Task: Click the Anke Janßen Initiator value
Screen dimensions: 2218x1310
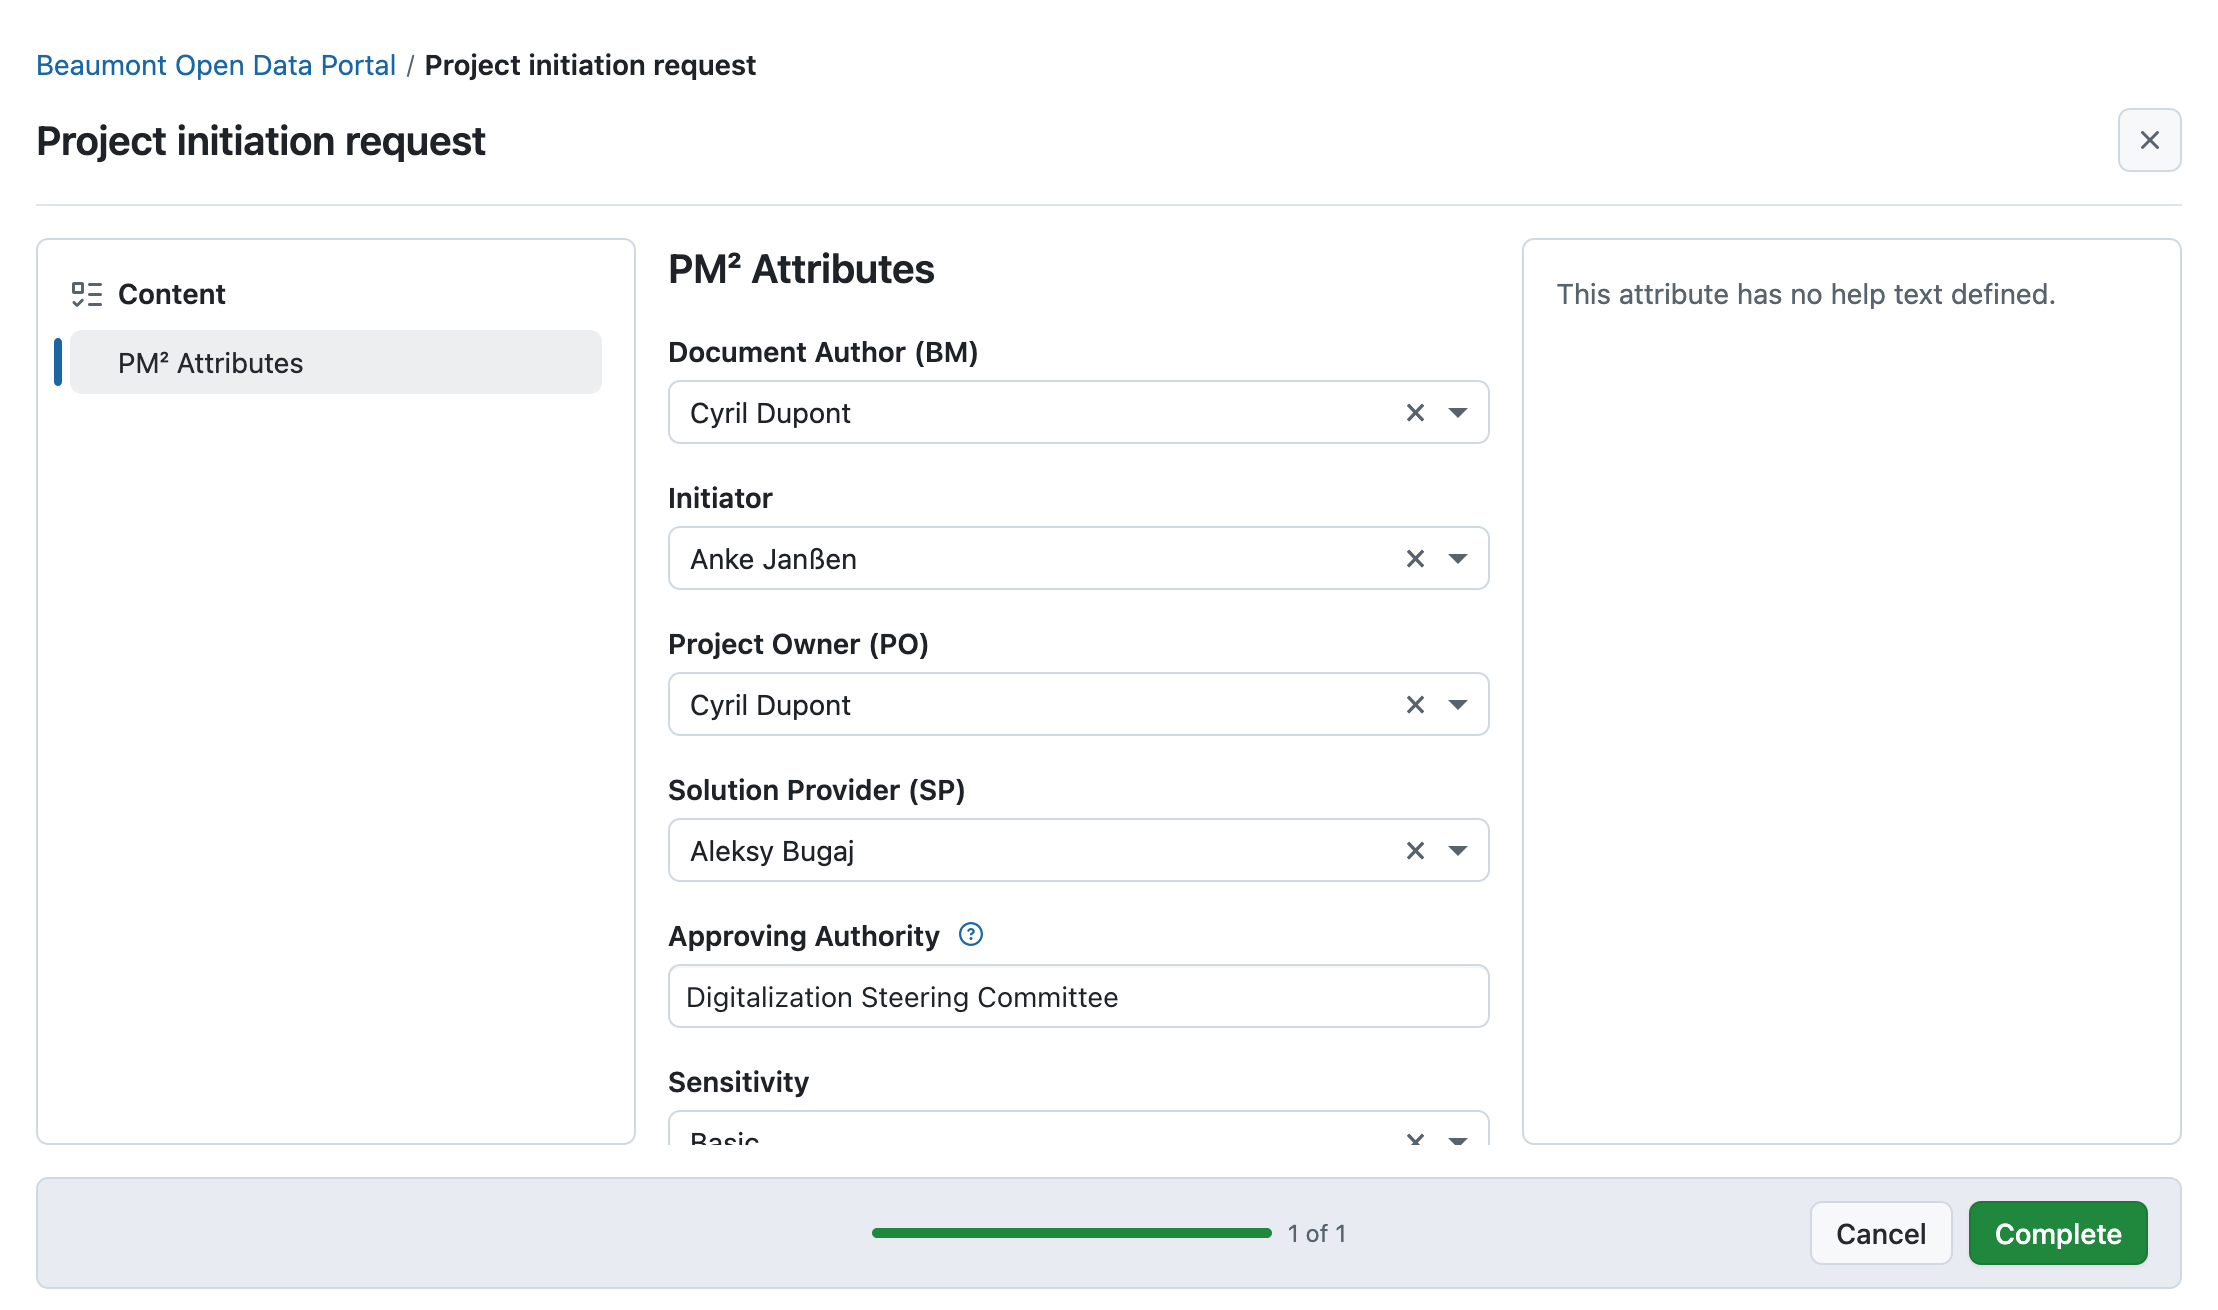Action: coord(773,559)
